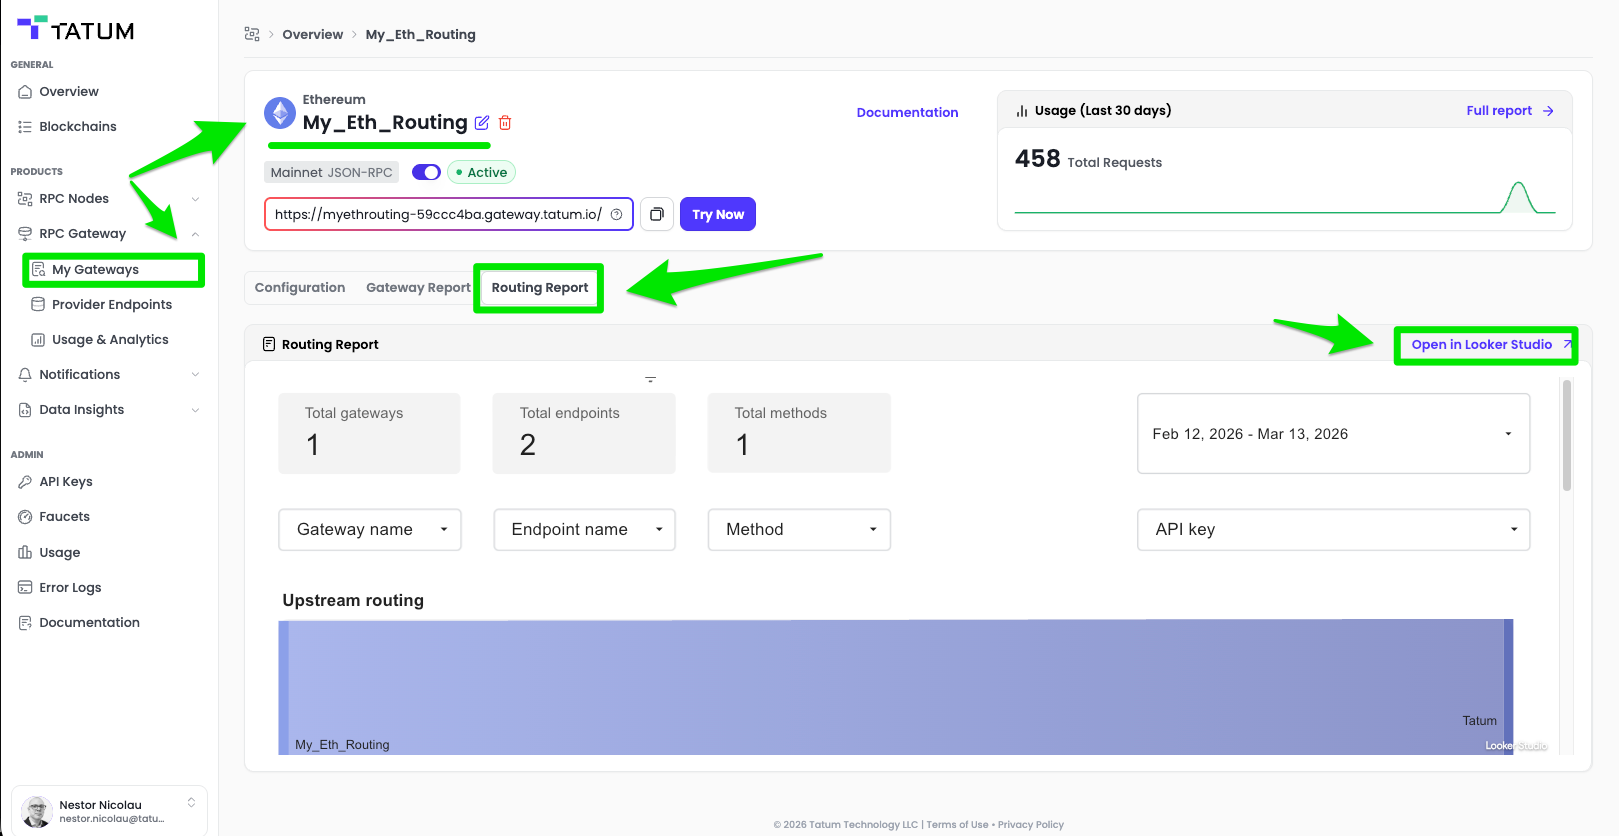1619x836 pixels.
Task: Click the gateway URL field
Action: 449,214
